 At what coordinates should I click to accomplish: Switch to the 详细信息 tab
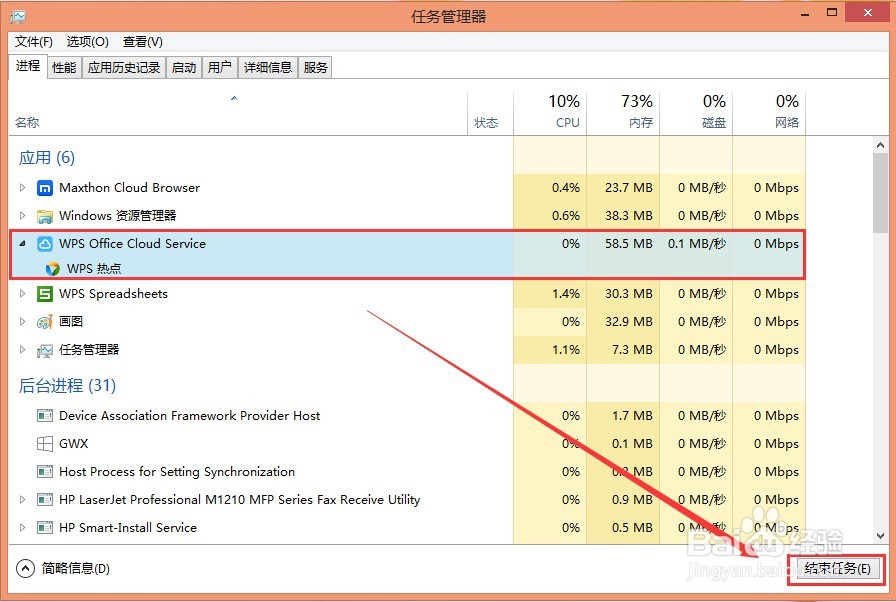click(x=268, y=67)
